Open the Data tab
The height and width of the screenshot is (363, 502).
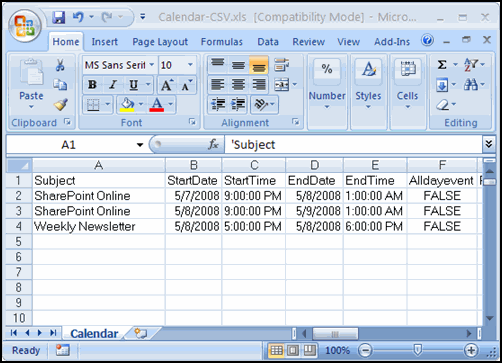tap(268, 42)
